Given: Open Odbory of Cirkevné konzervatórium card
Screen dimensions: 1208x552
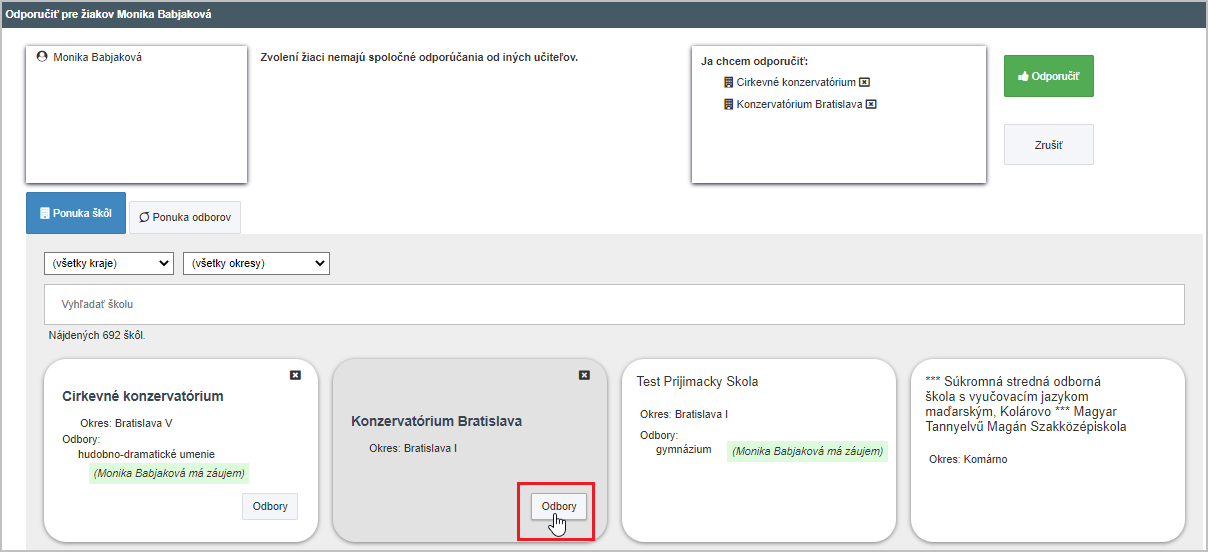Looking at the screenshot, I should click(x=270, y=506).
